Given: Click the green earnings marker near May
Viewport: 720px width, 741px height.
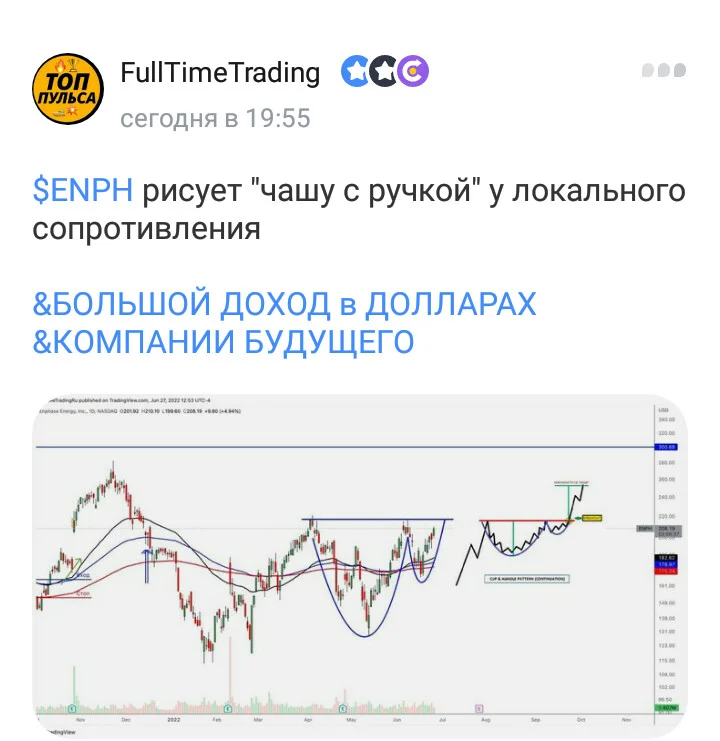Looking at the screenshot, I should (x=343, y=708).
